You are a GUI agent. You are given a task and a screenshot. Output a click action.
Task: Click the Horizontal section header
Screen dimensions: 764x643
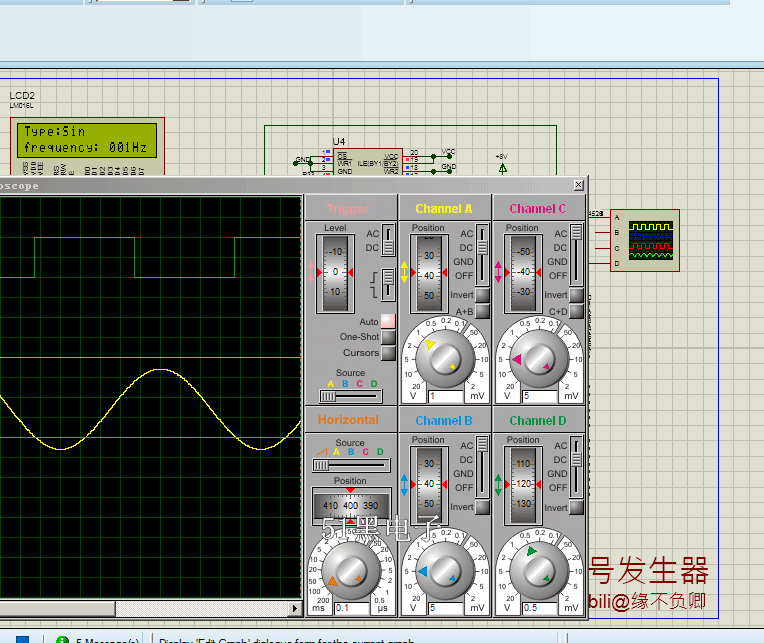click(x=348, y=420)
